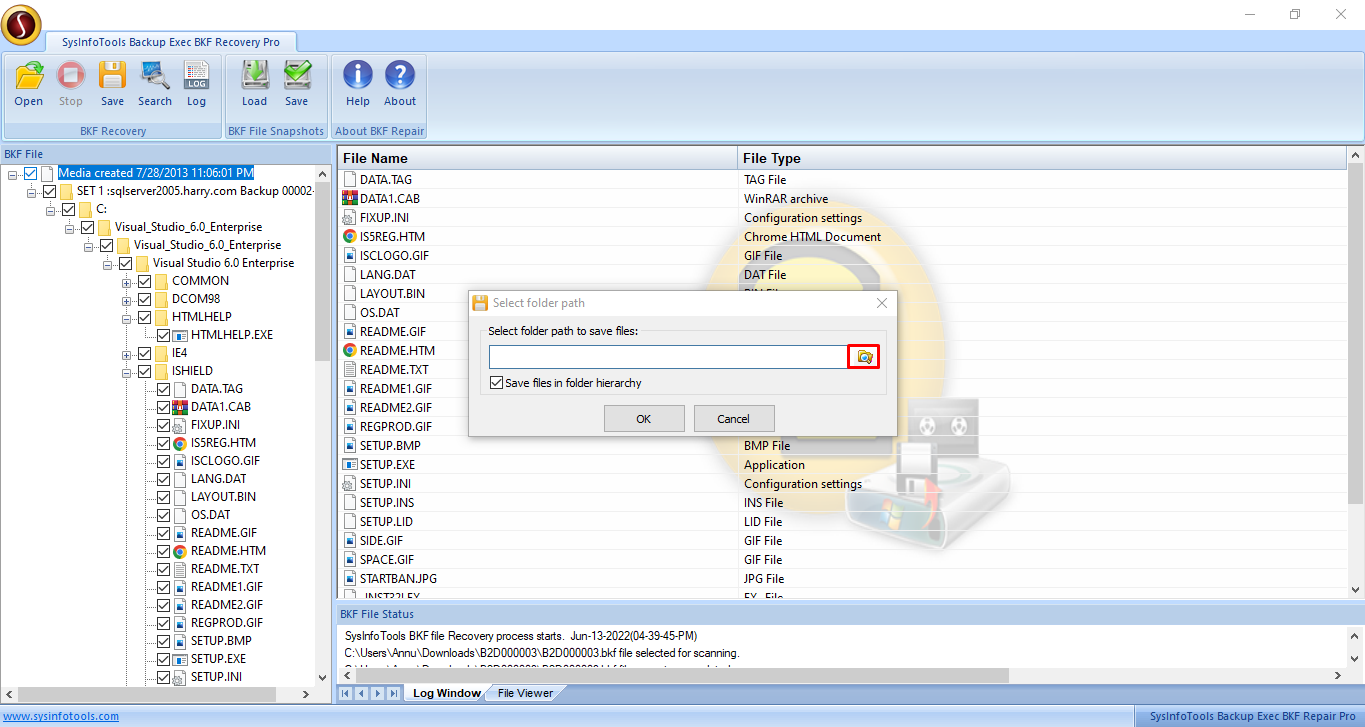Click the Open toolbar icon
1365x727 pixels.
pyautogui.click(x=29, y=84)
